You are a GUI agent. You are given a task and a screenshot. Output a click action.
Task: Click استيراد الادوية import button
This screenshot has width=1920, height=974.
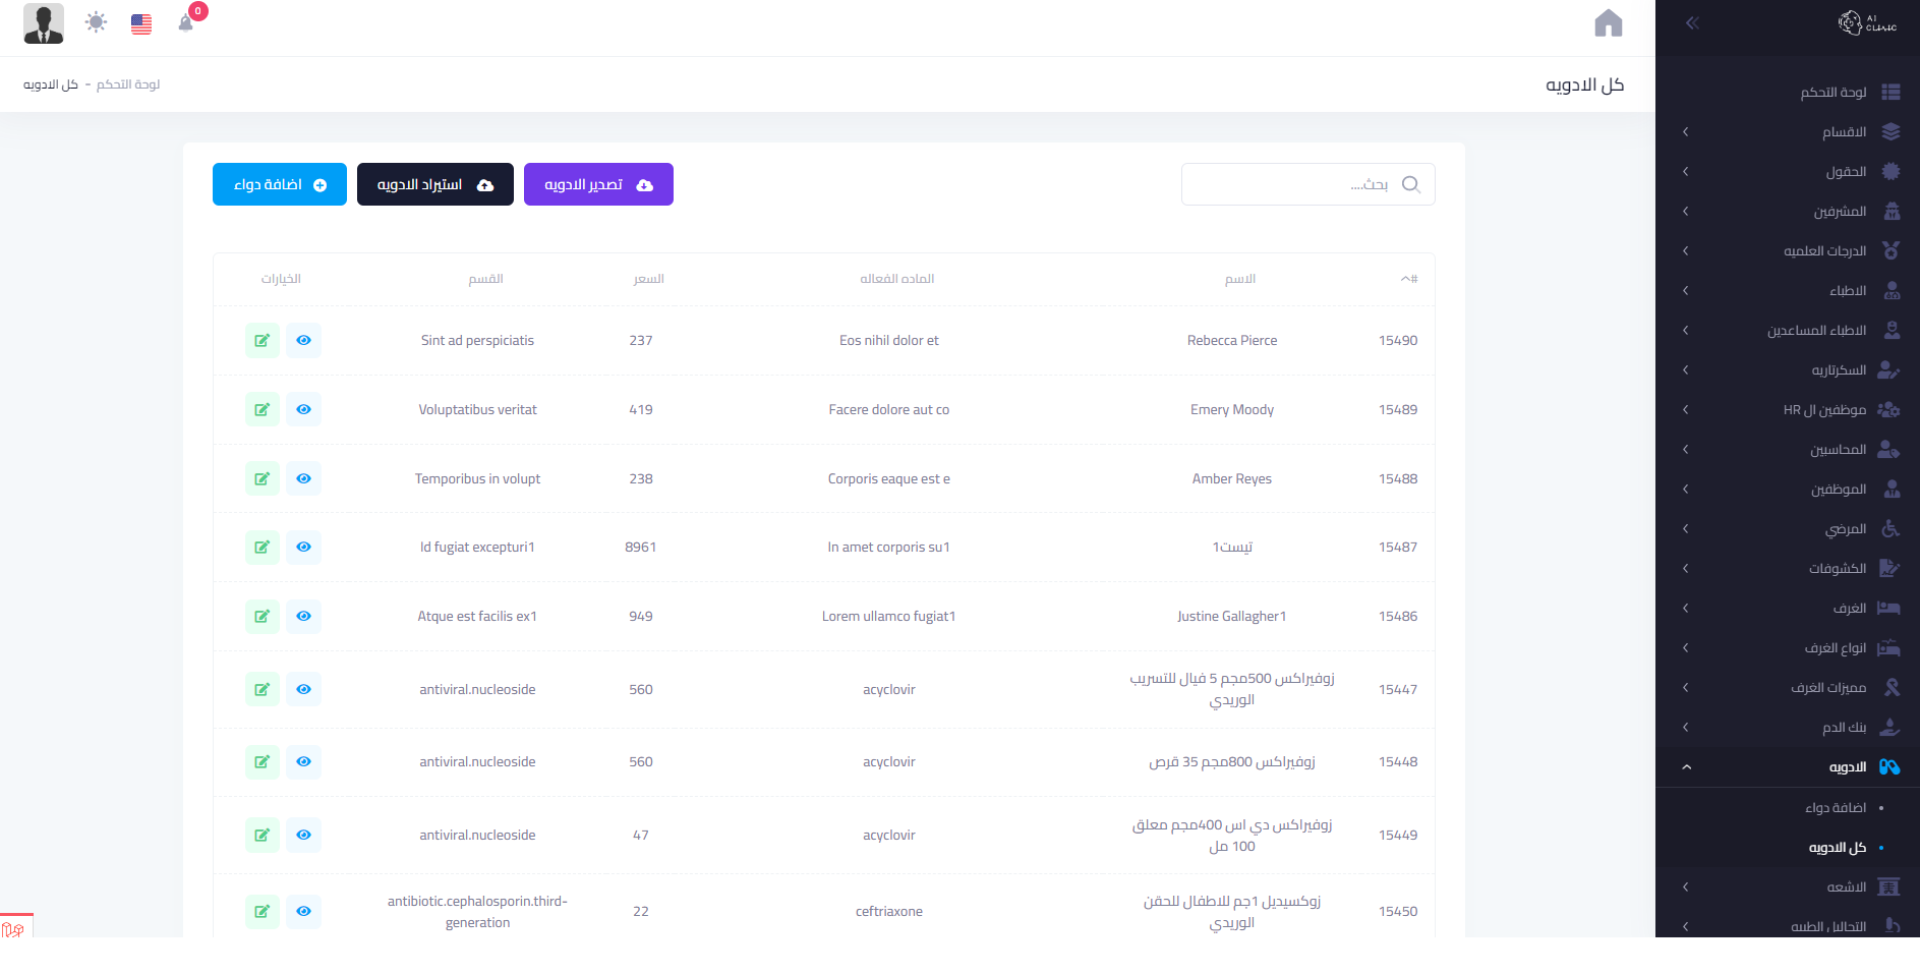pos(435,185)
